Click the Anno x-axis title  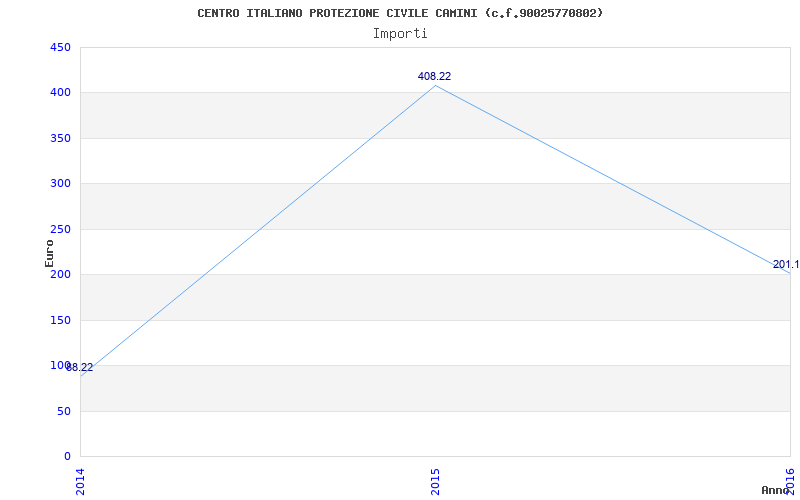[x=775, y=490]
